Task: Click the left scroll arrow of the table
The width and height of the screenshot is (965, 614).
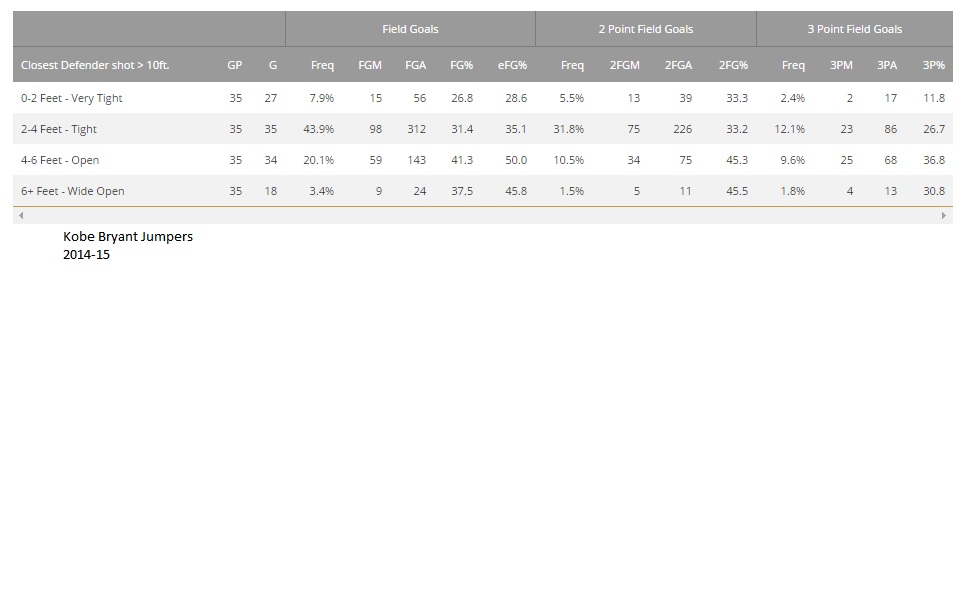Action: 21,215
